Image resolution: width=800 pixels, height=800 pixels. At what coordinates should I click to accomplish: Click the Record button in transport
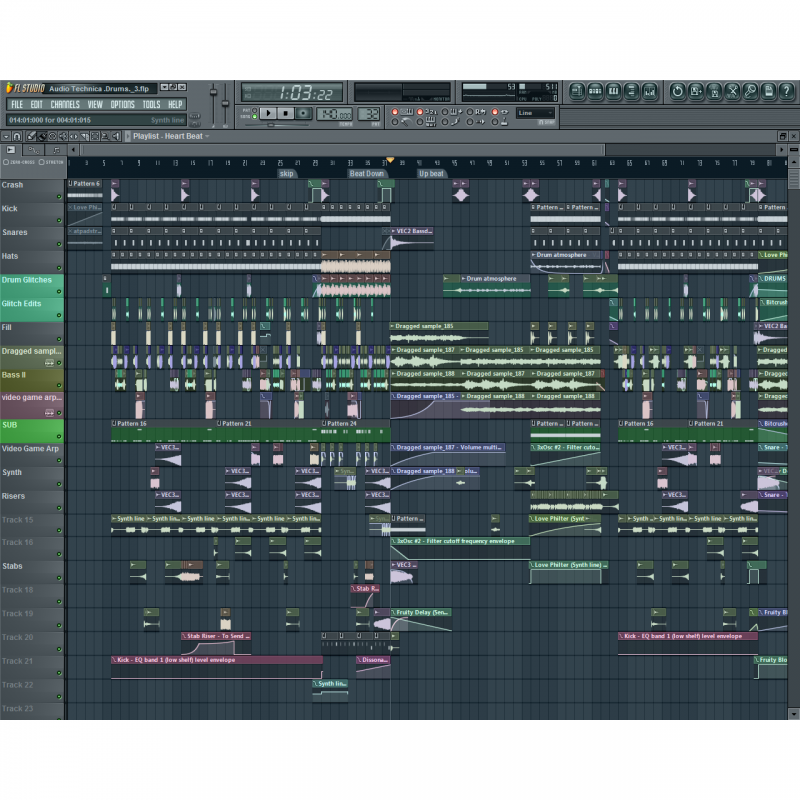(x=303, y=113)
